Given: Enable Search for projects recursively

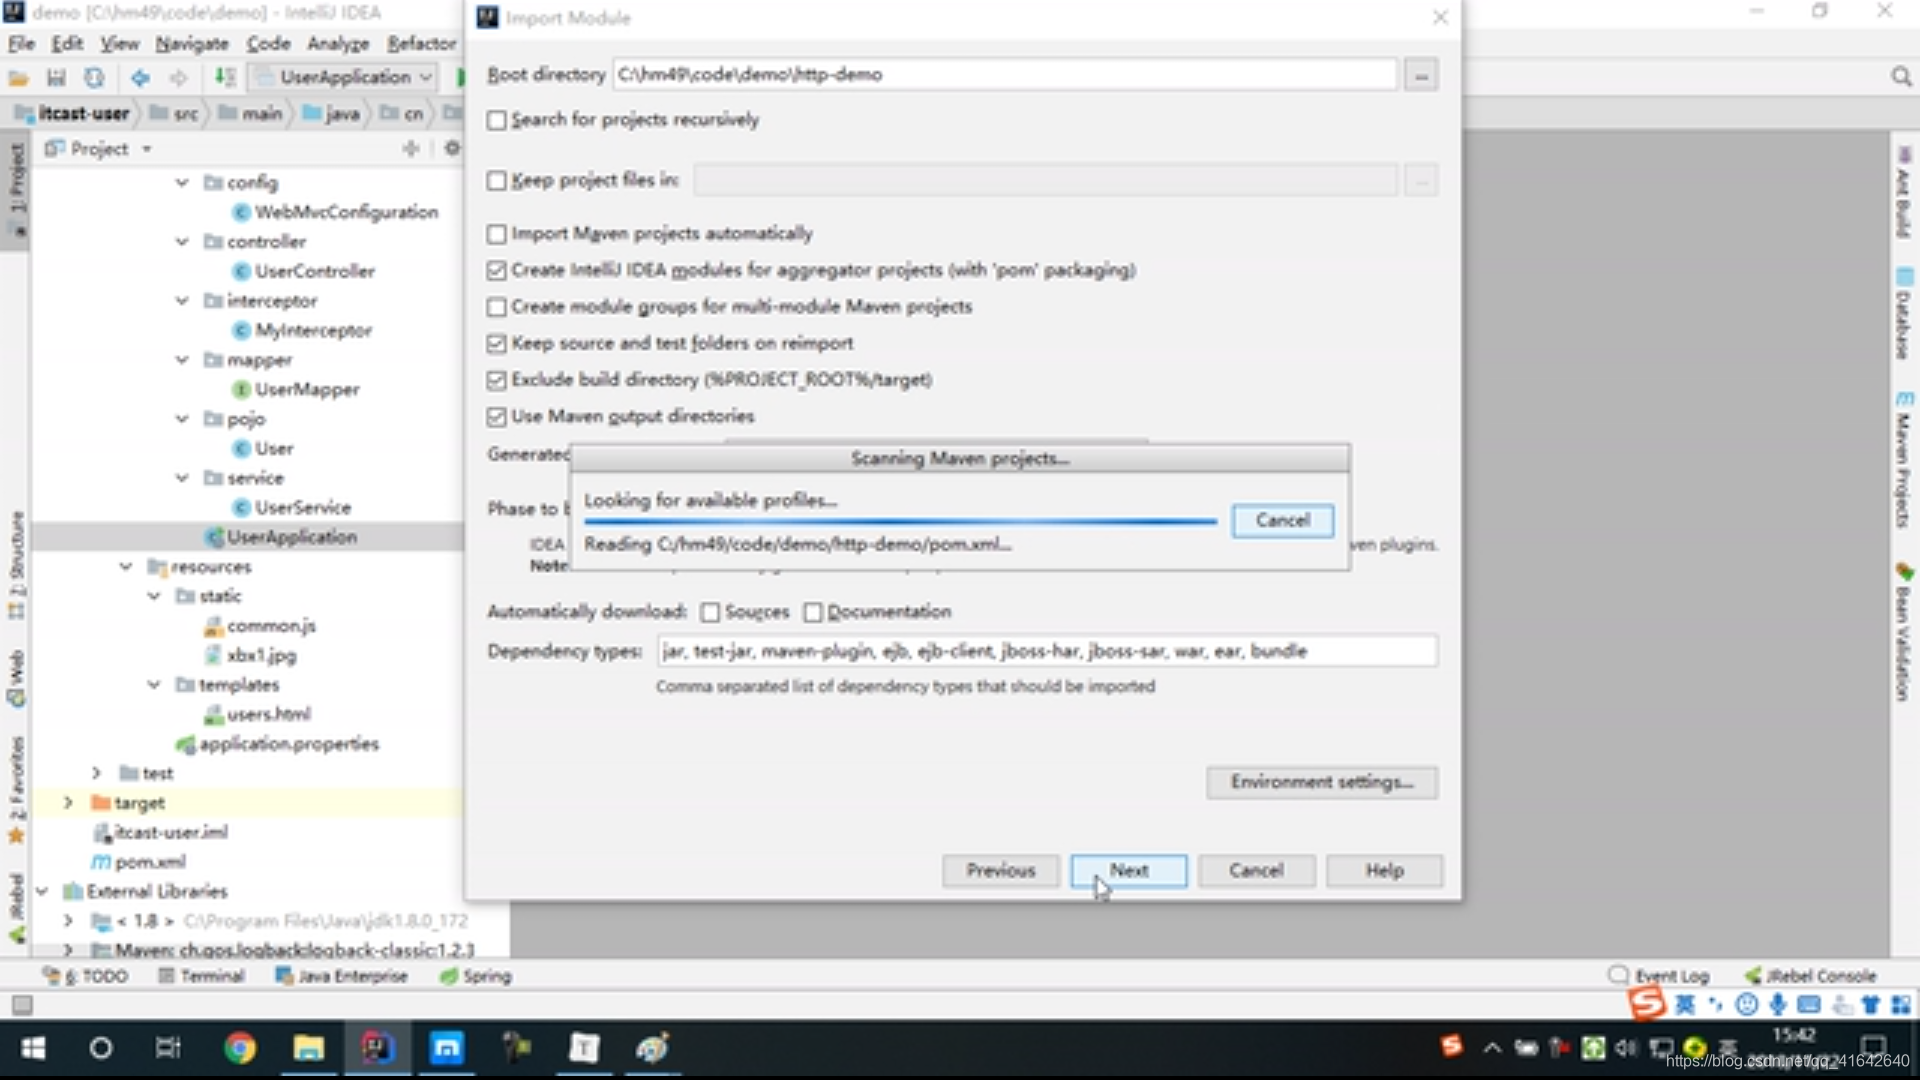Looking at the screenshot, I should (x=497, y=121).
